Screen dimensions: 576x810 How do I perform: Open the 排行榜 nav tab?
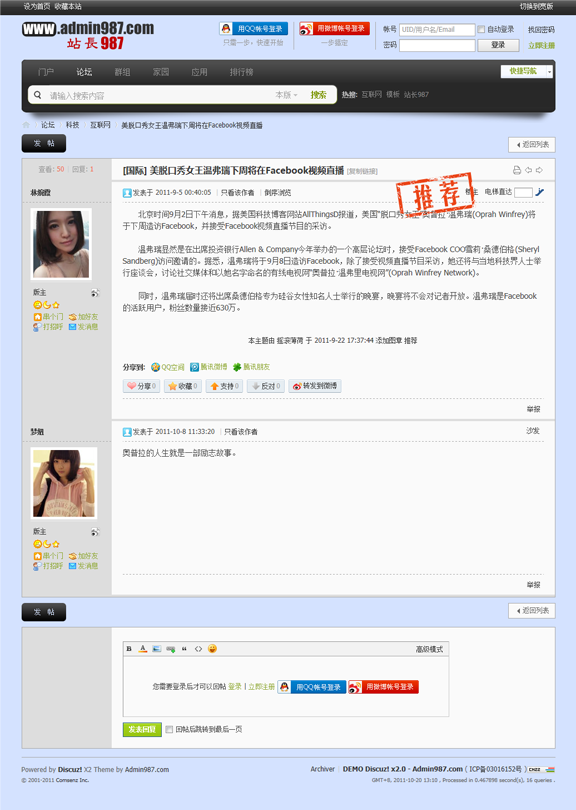242,72
